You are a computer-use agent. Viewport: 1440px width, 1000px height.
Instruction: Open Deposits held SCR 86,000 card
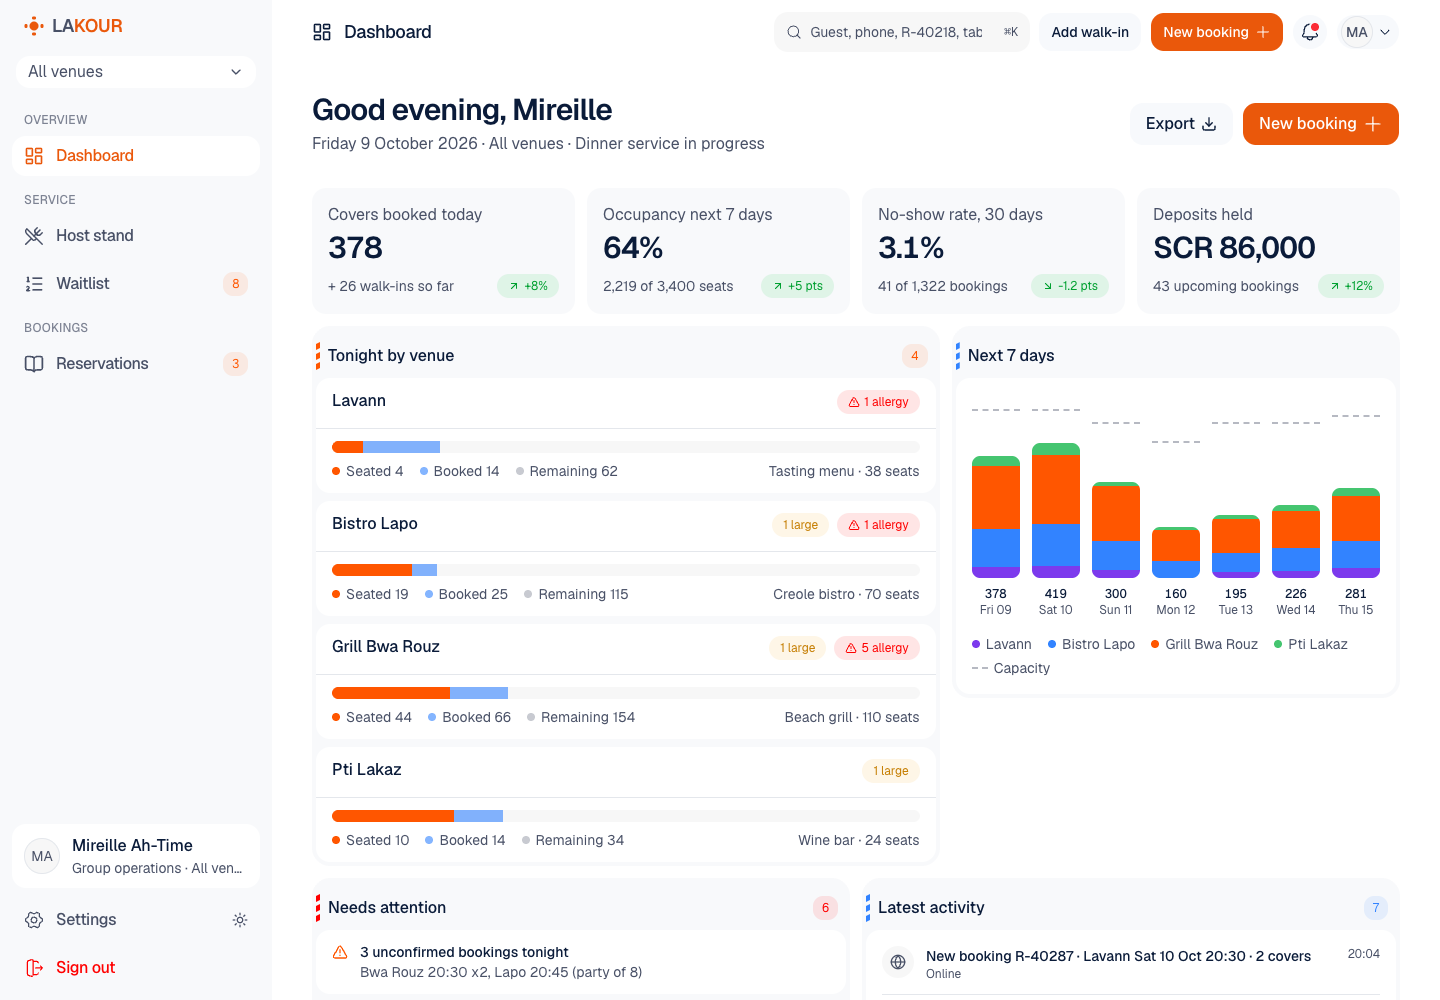[1268, 251]
